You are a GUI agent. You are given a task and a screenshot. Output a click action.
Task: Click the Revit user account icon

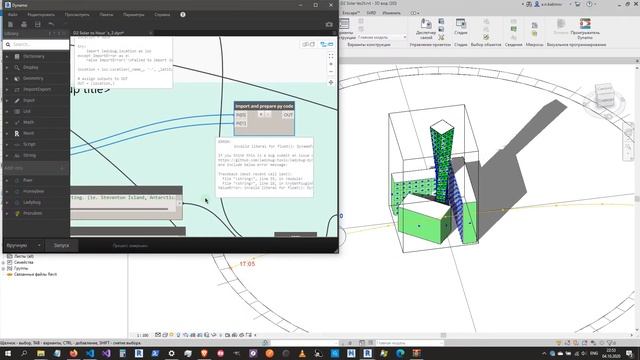click(x=537, y=4)
